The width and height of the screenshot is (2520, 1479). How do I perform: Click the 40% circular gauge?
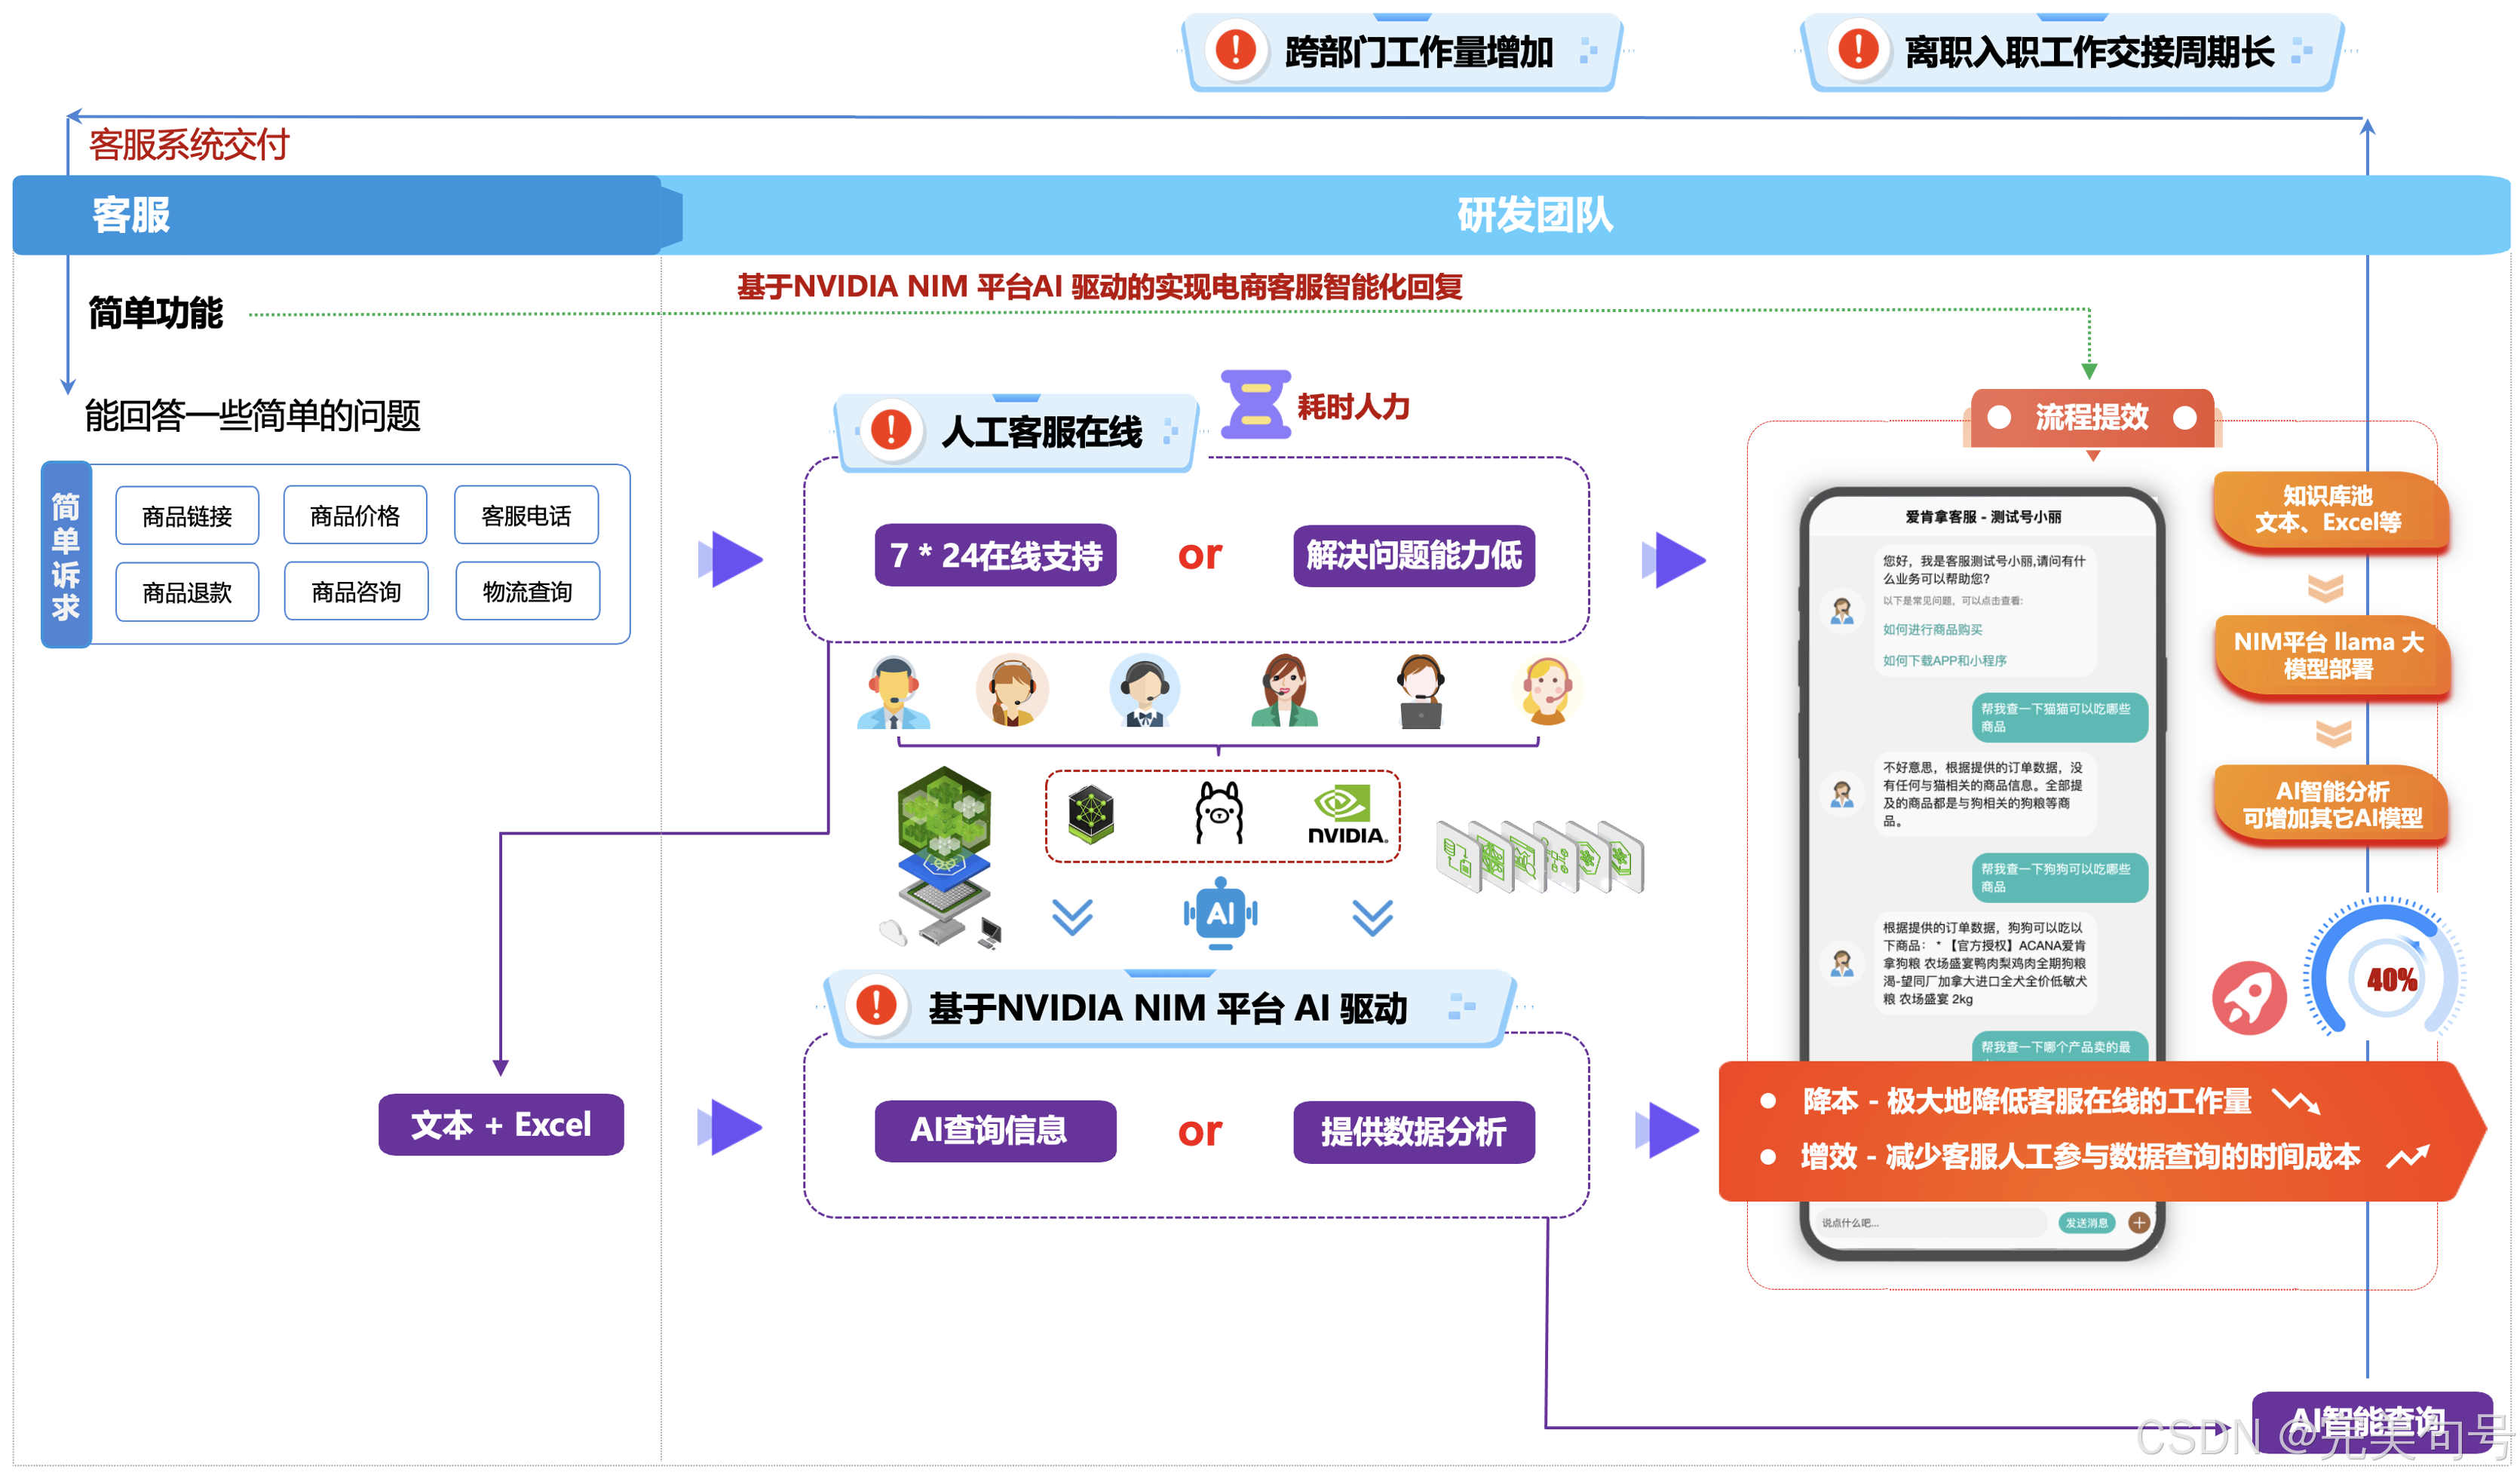coord(2386,978)
